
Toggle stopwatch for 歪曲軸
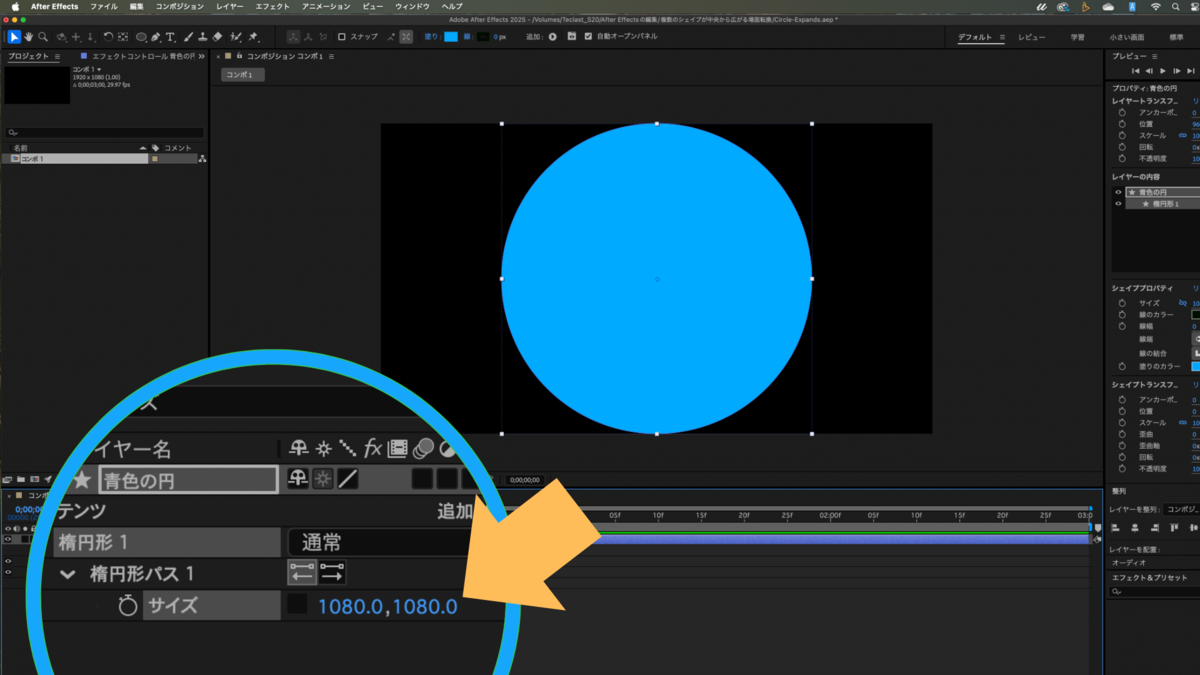pos(1122,446)
